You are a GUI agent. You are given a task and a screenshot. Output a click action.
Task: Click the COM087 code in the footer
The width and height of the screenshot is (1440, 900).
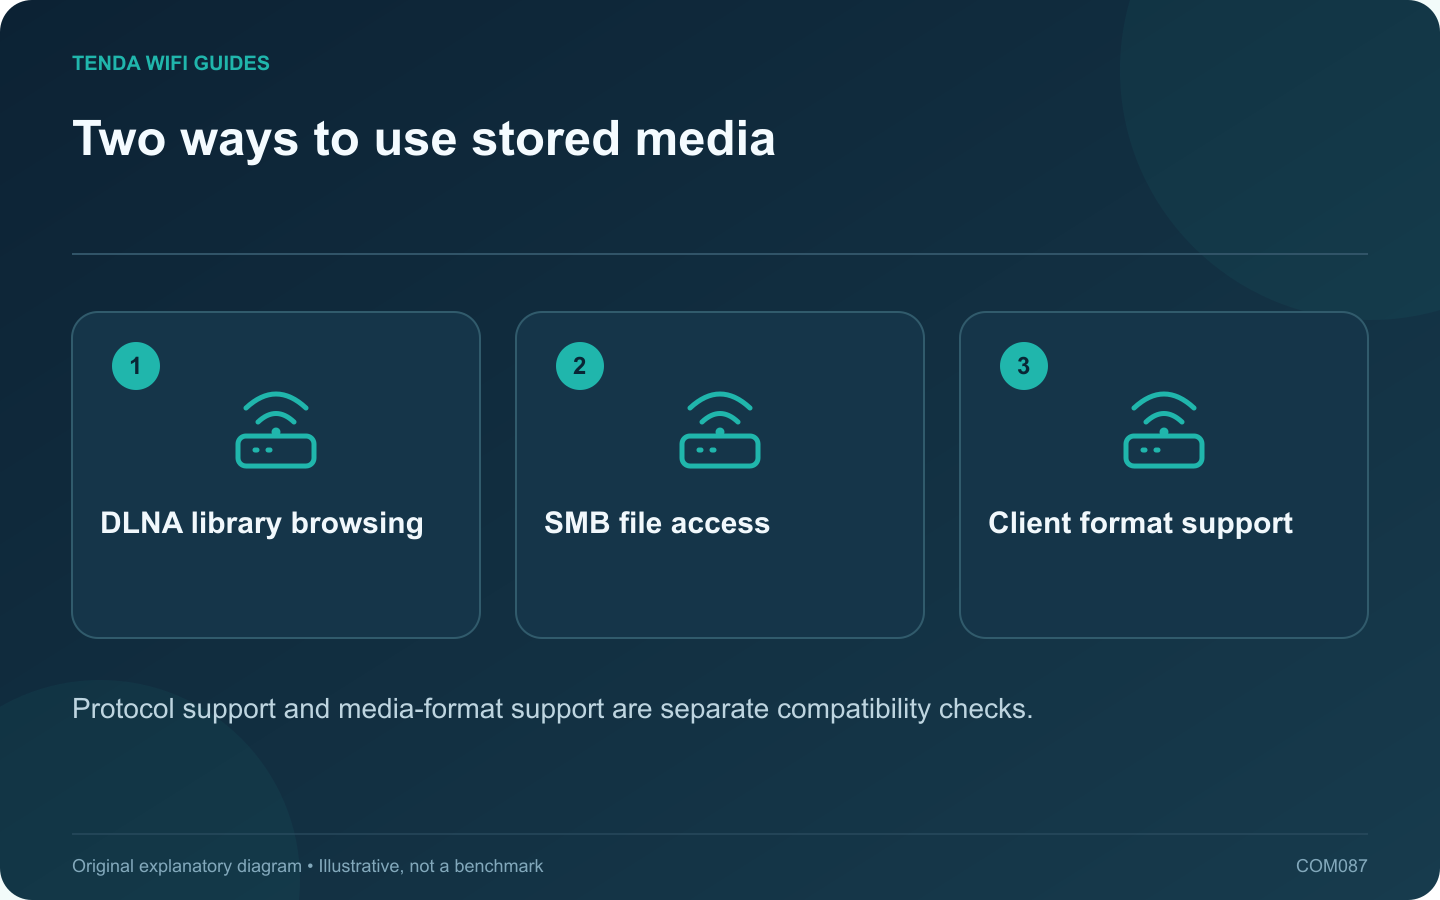(1331, 866)
